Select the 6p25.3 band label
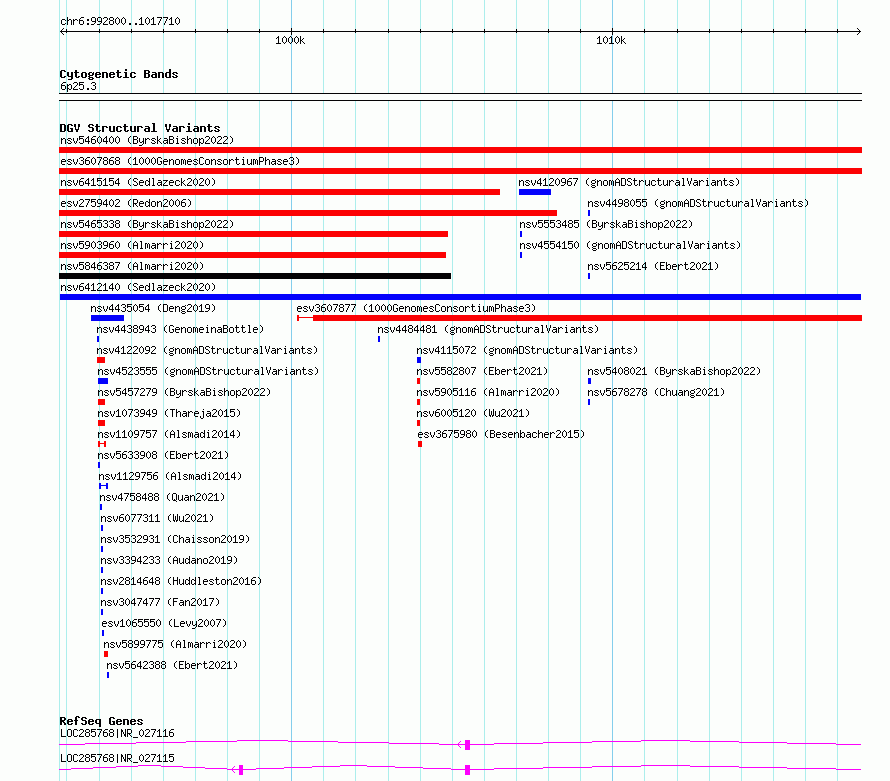This screenshot has height=781, width=890. 78,86
